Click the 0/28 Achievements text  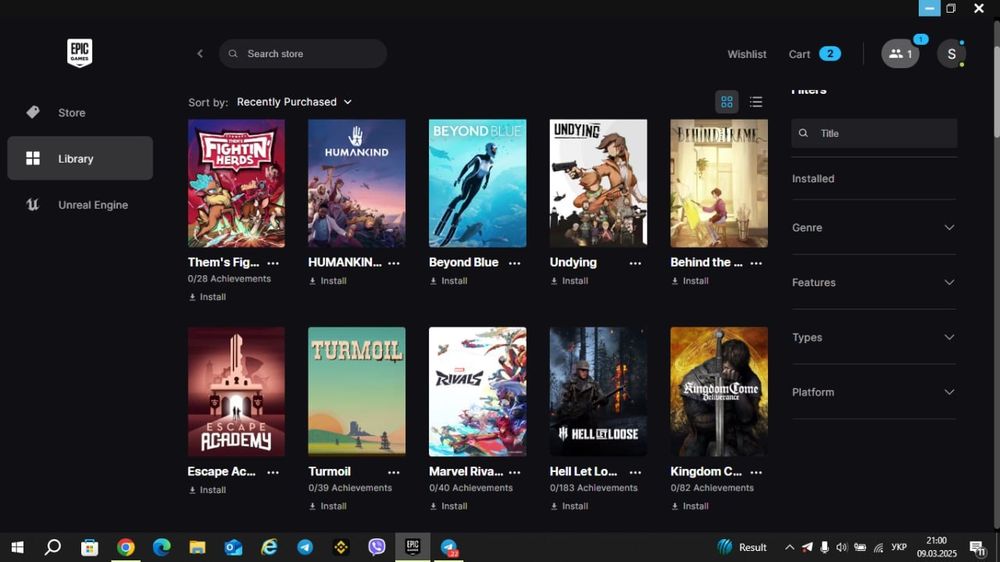[x=229, y=279]
